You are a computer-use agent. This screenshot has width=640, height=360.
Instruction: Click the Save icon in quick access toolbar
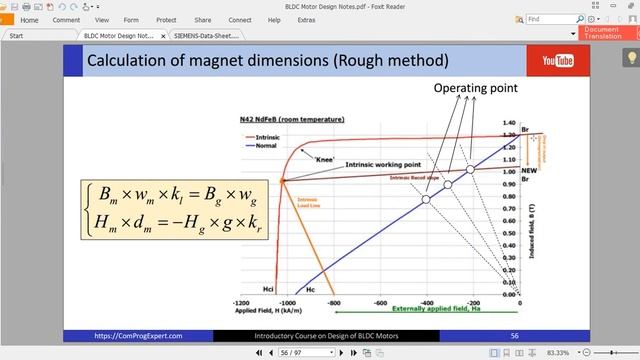15,7
